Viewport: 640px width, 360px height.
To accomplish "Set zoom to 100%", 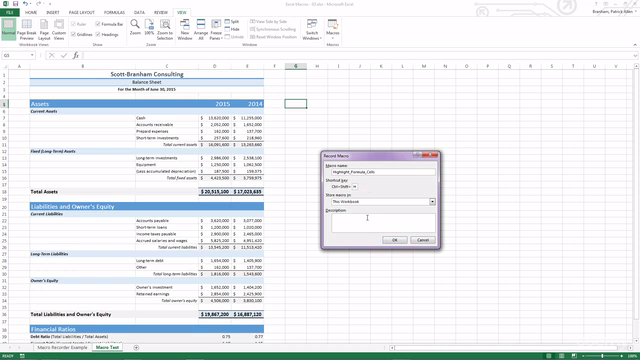I will (149, 27).
